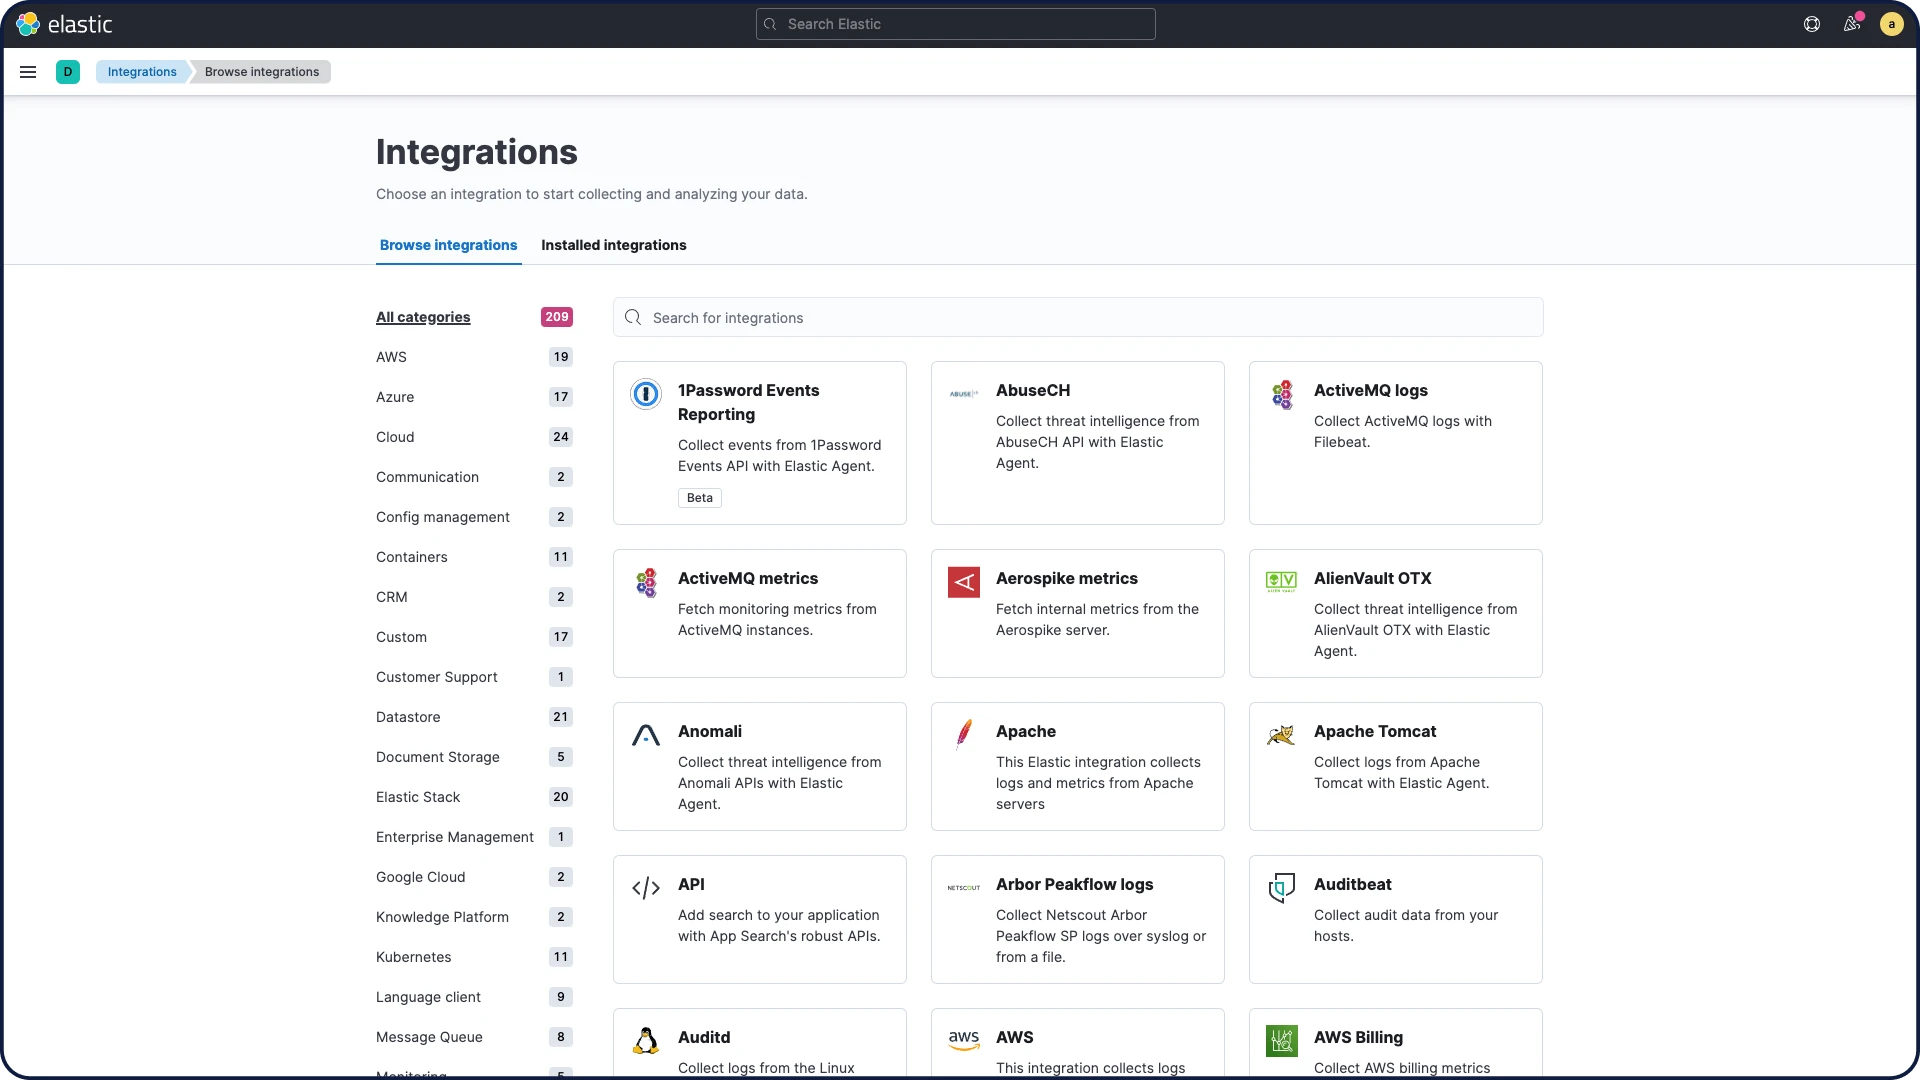The width and height of the screenshot is (1920, 1080).
Task: Click the API code brackets icon
Action: pos(646,888)
